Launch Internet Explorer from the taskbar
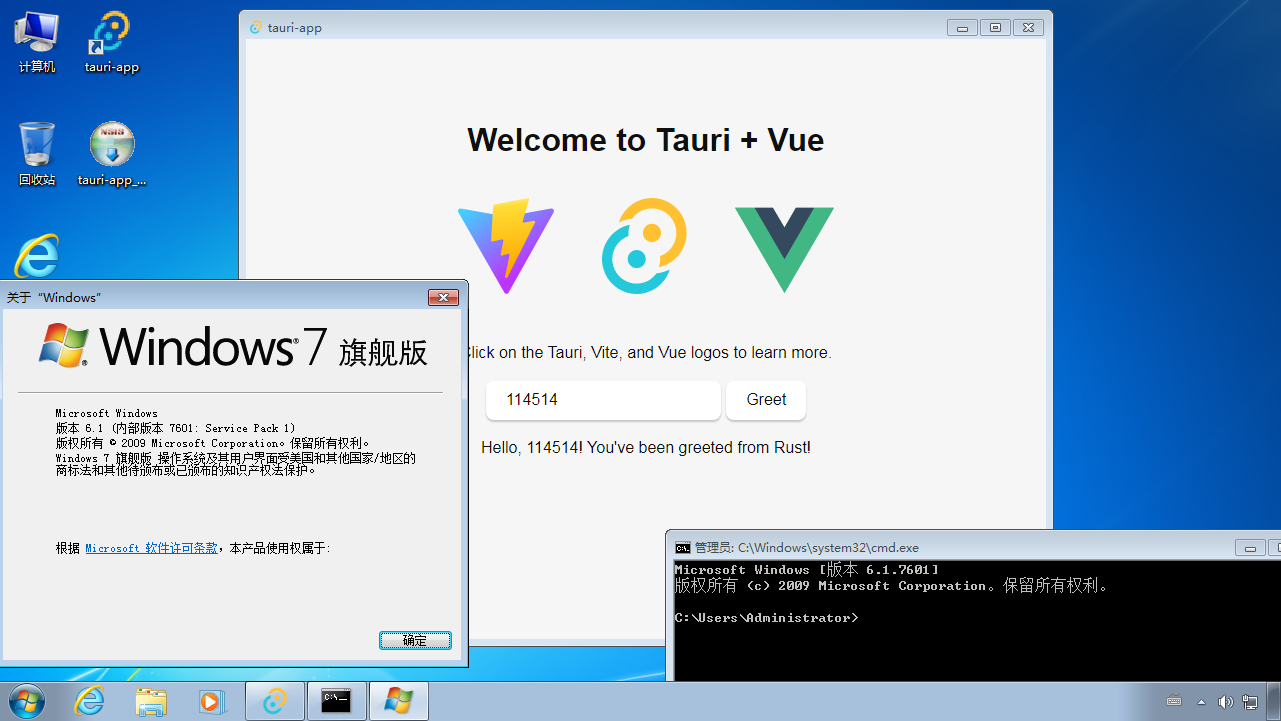This screenshot has height=721, width=1281. 90,701
